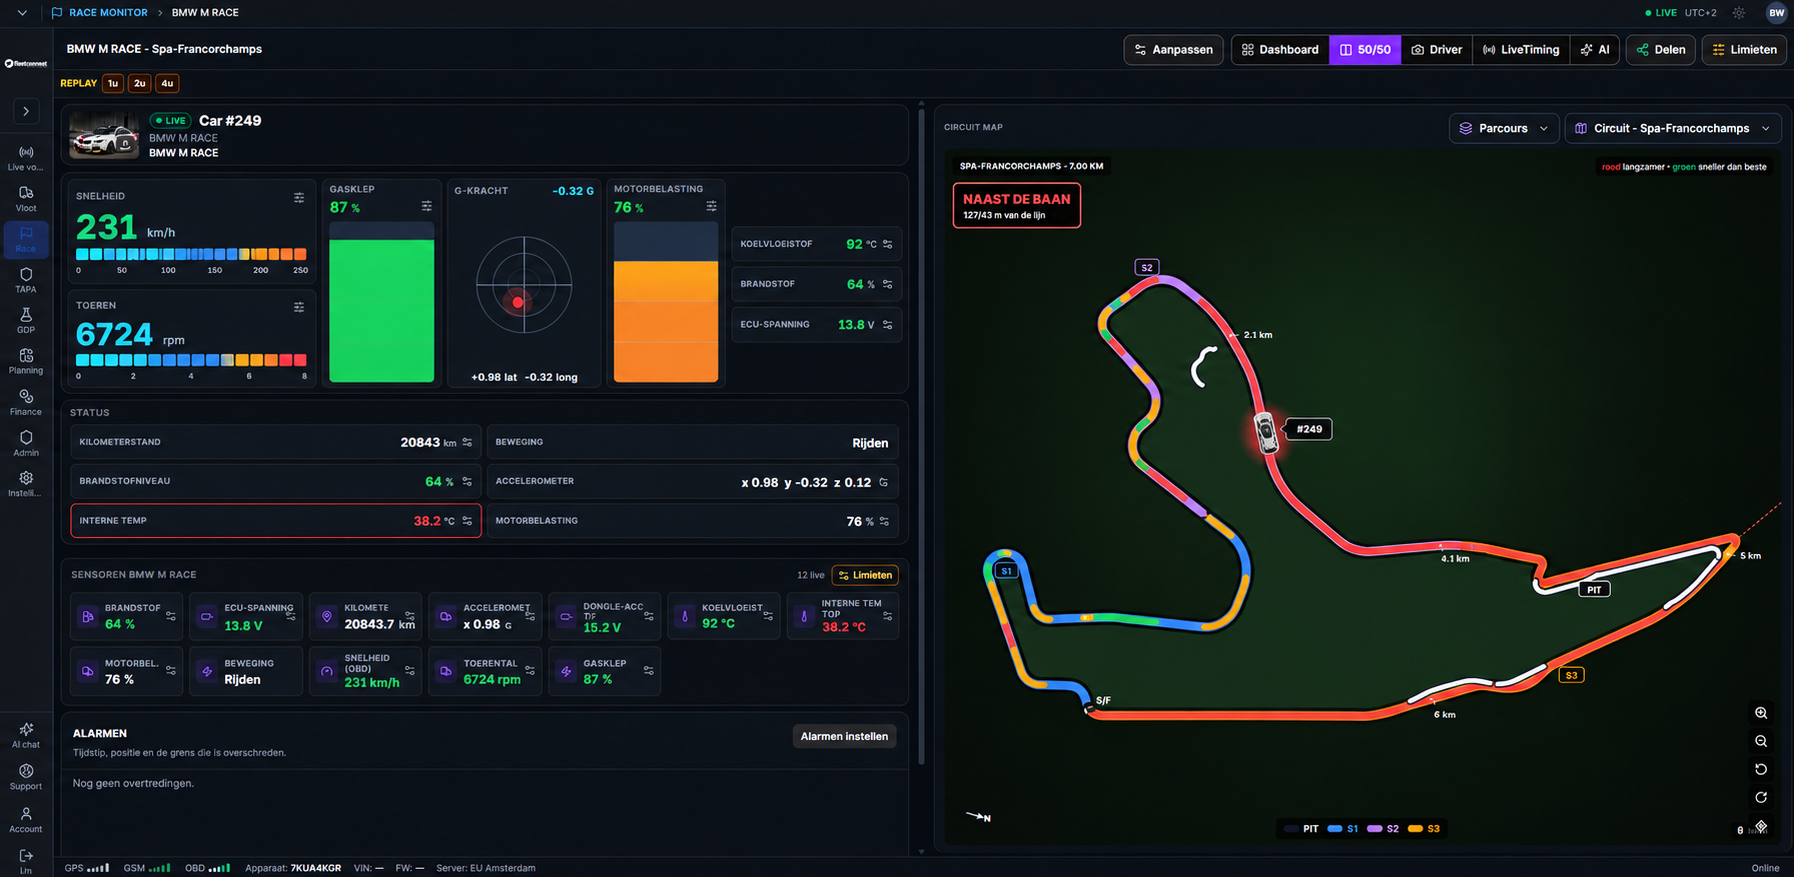Open the Support page
The height and width of the screenshot is (877, 1794).
click(x=26, y=777)
